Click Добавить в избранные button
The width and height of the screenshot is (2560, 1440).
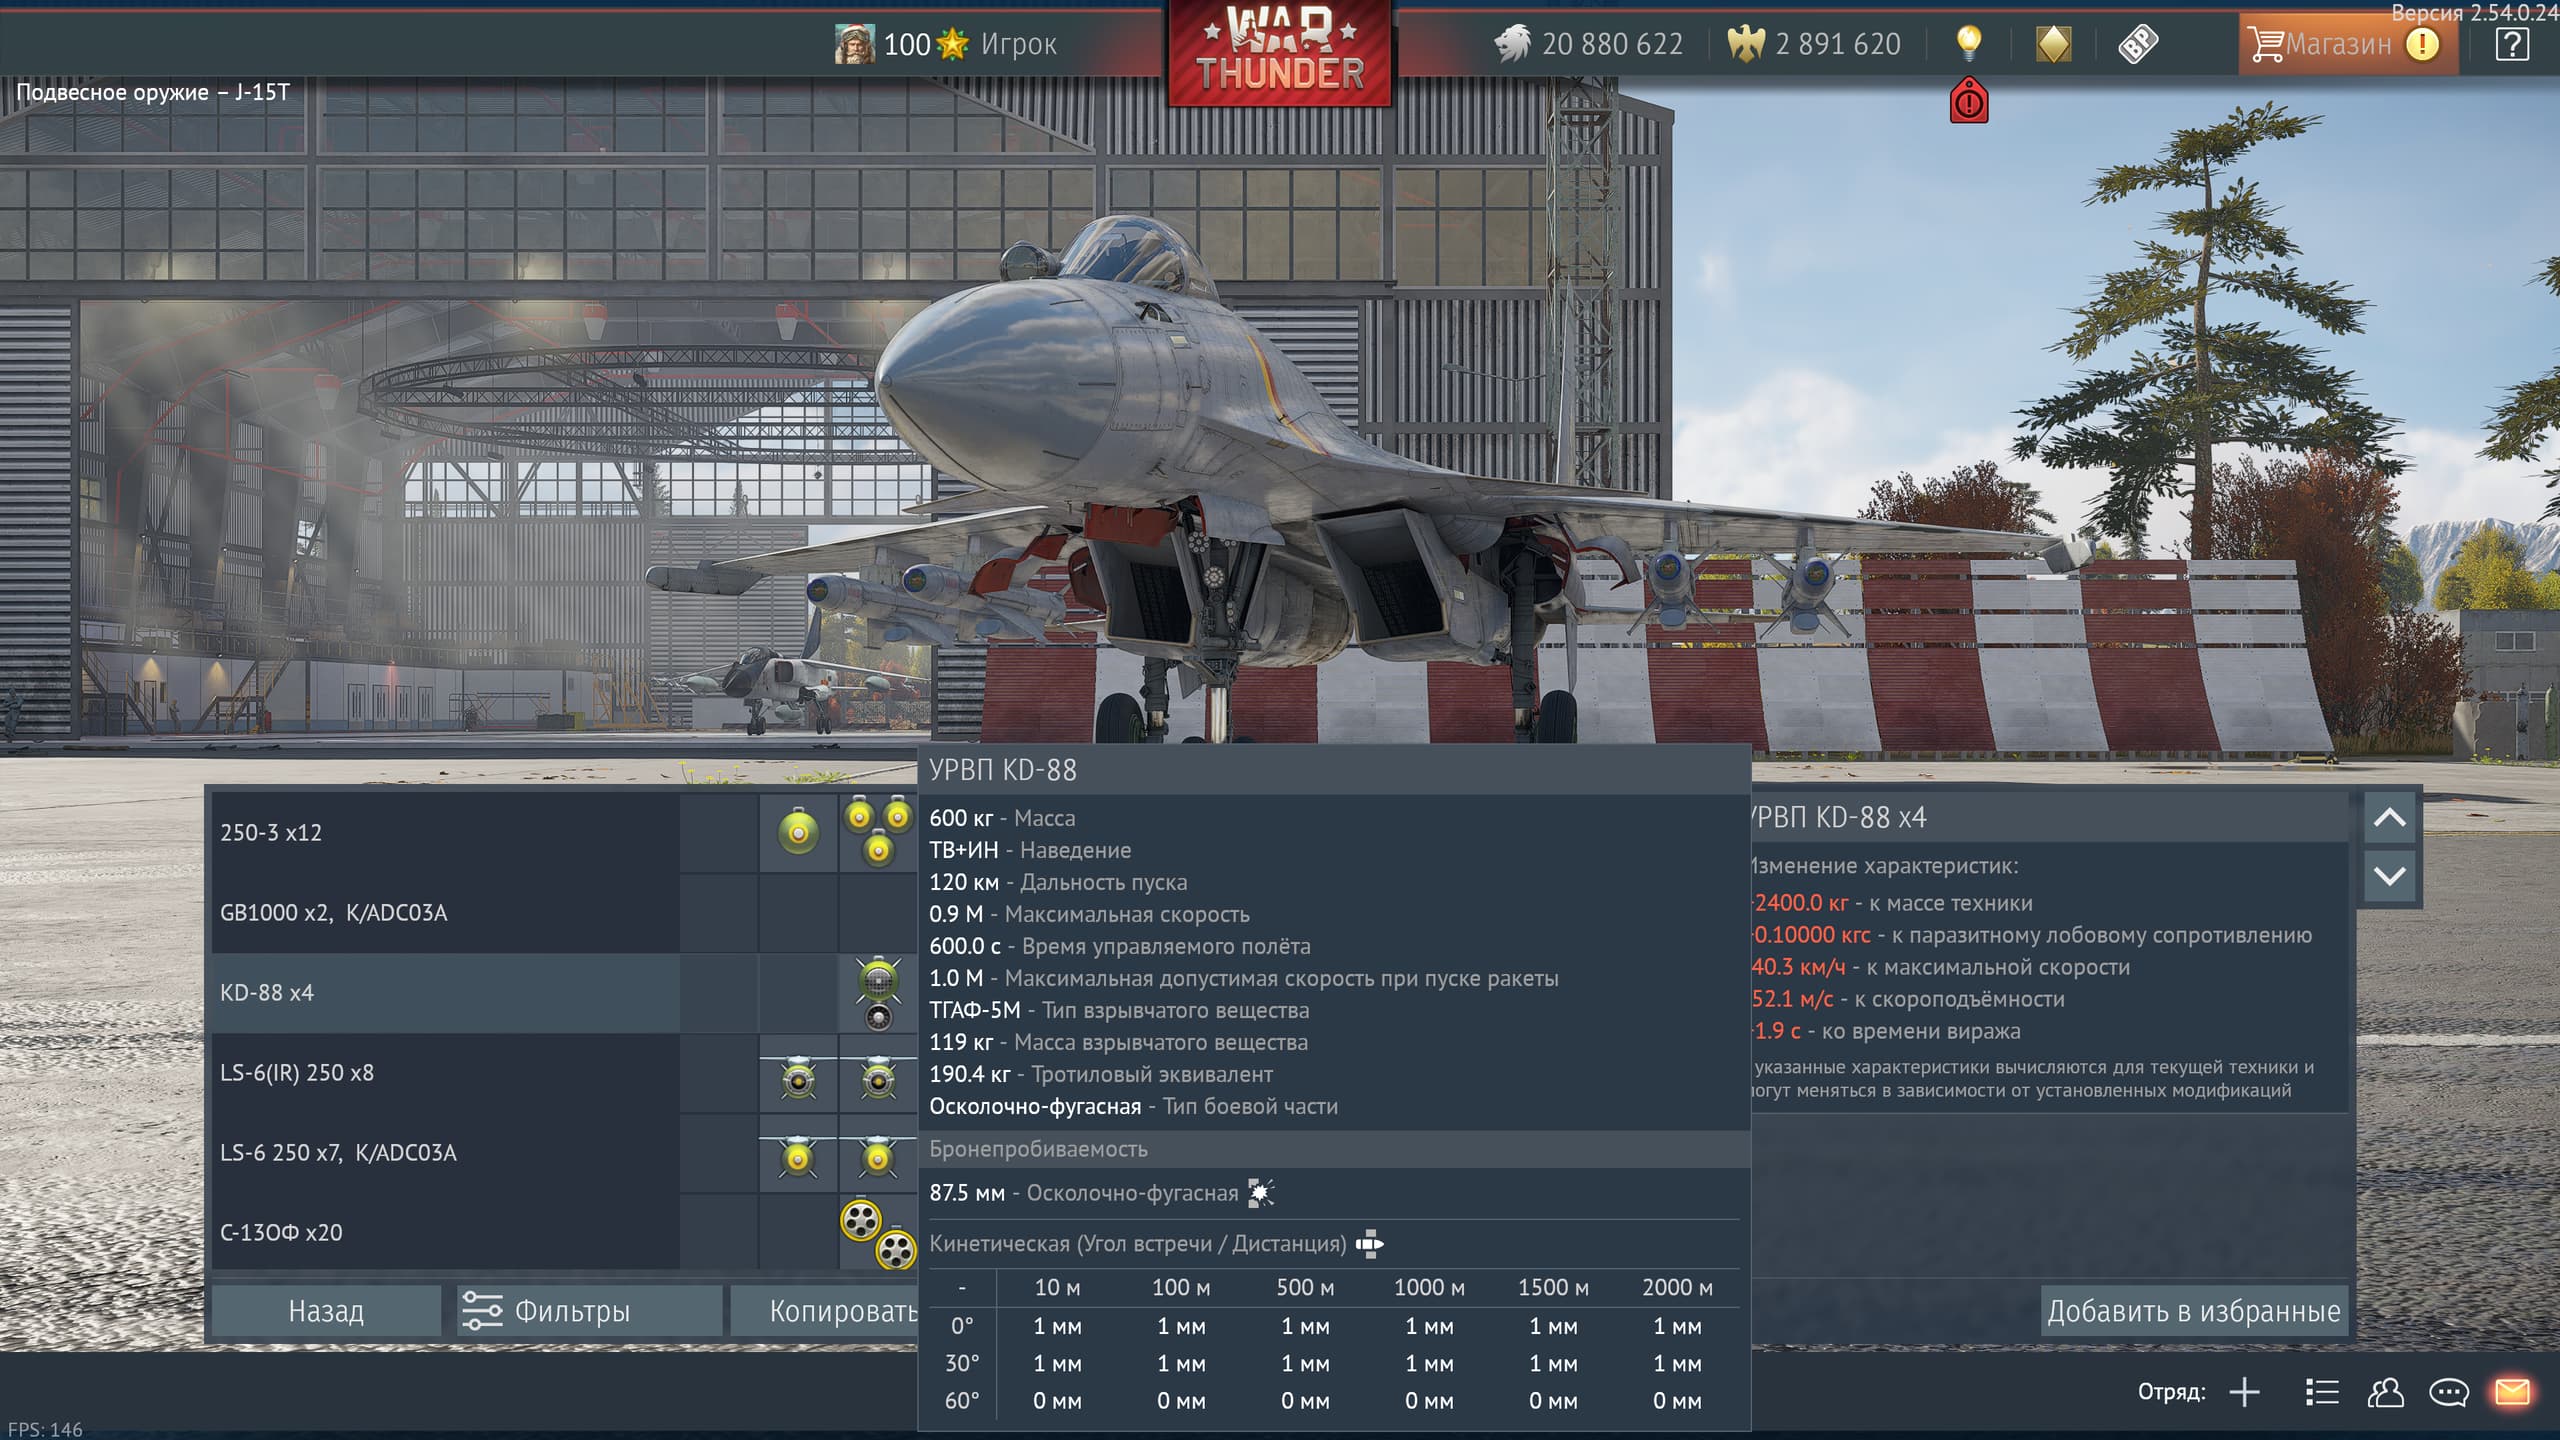(x=2193, y=1311)
